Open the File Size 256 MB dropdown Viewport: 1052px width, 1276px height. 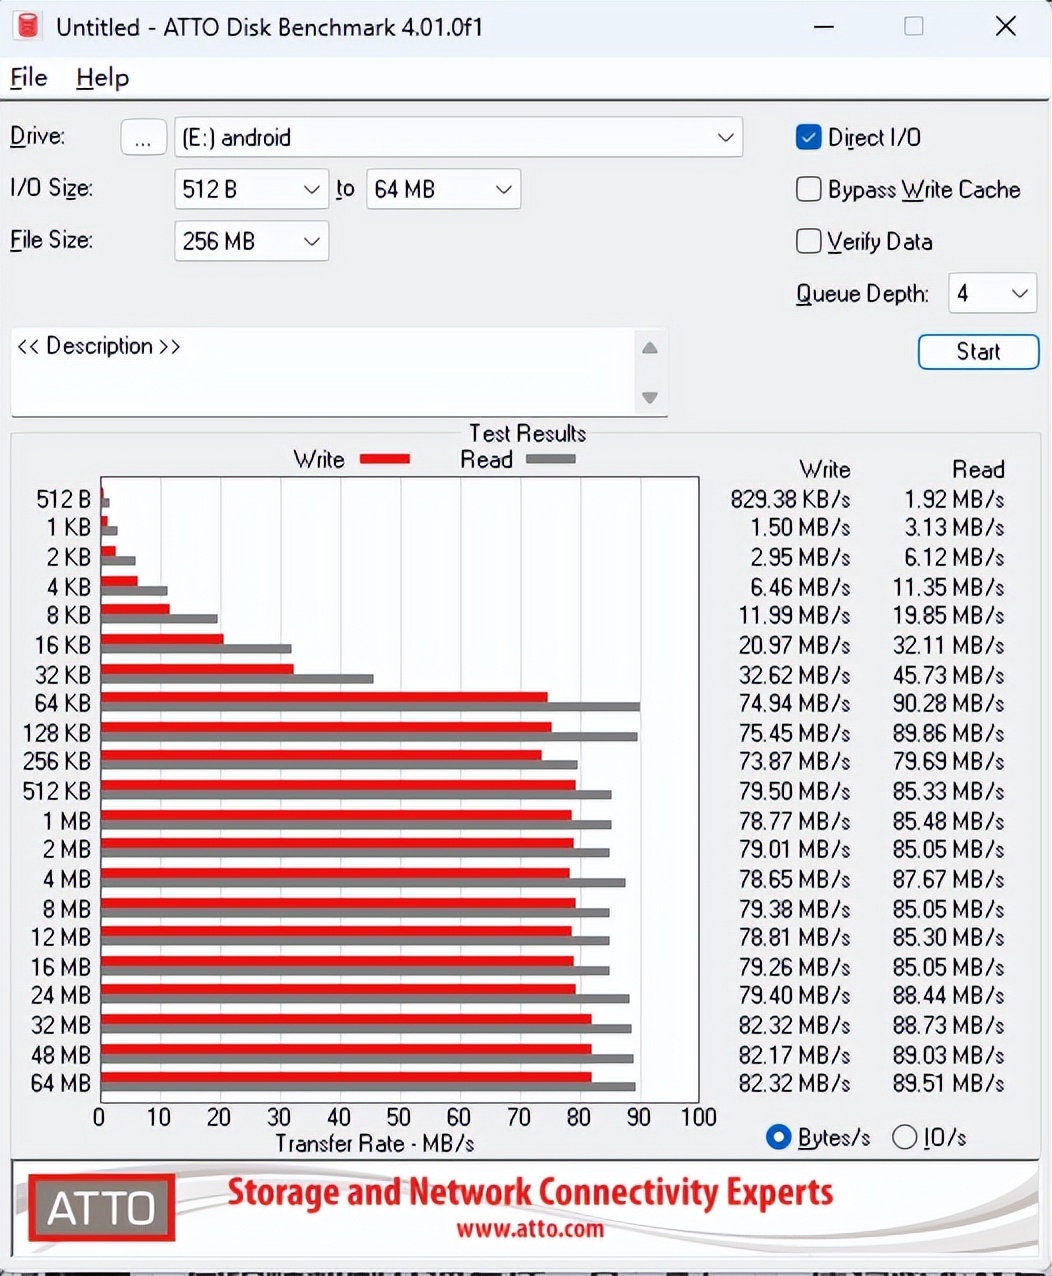pos(251,241)
